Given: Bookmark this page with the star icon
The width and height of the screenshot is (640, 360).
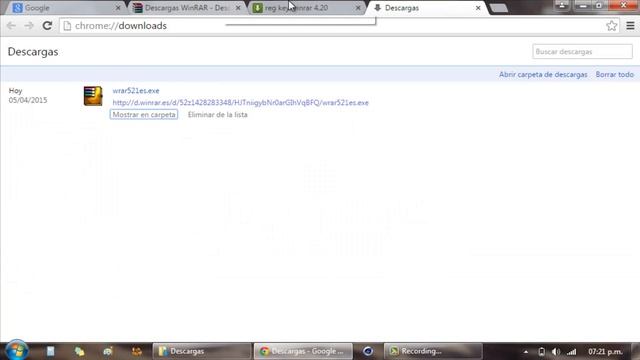Looking at the screenshot, I should [611, 26].
